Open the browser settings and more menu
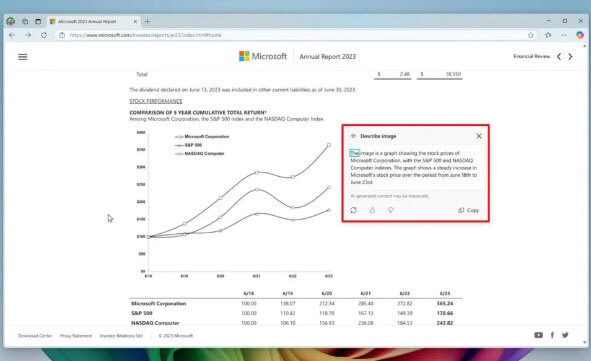 [564, 35]
